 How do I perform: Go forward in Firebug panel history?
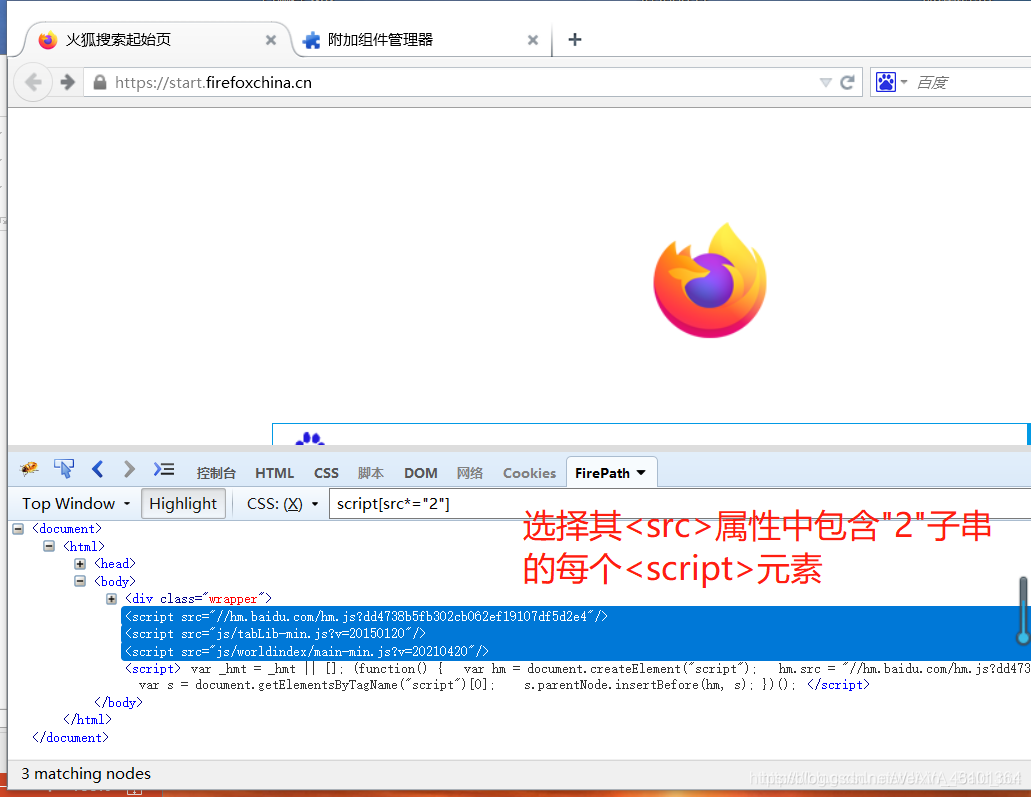point(129,469)
